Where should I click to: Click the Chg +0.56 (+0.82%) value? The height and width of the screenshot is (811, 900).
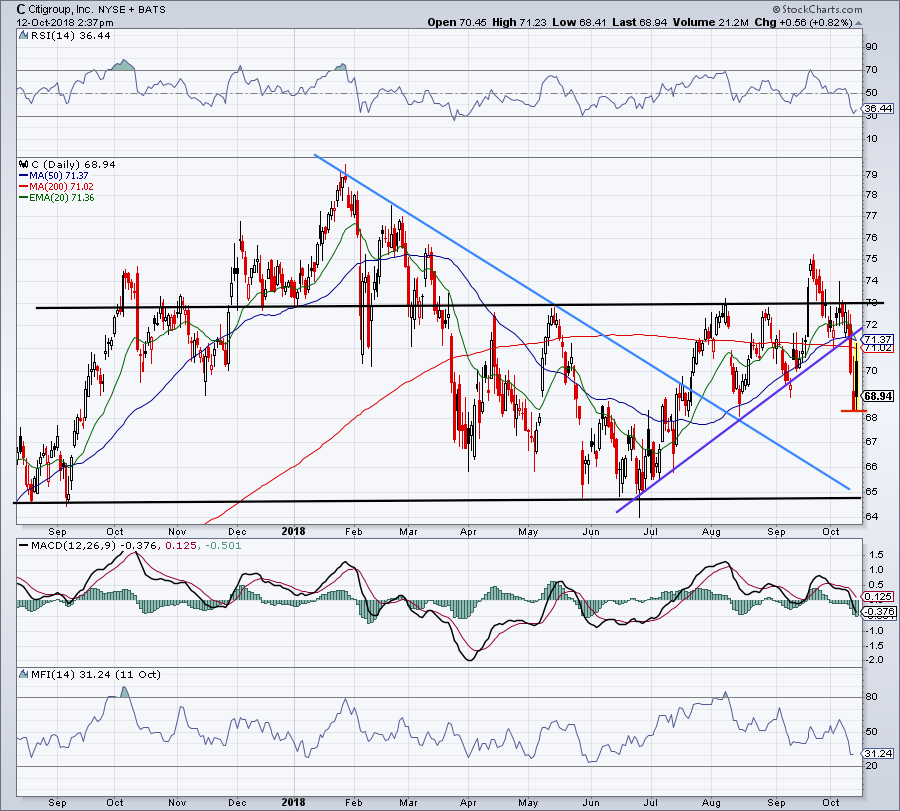coord(804,22)
